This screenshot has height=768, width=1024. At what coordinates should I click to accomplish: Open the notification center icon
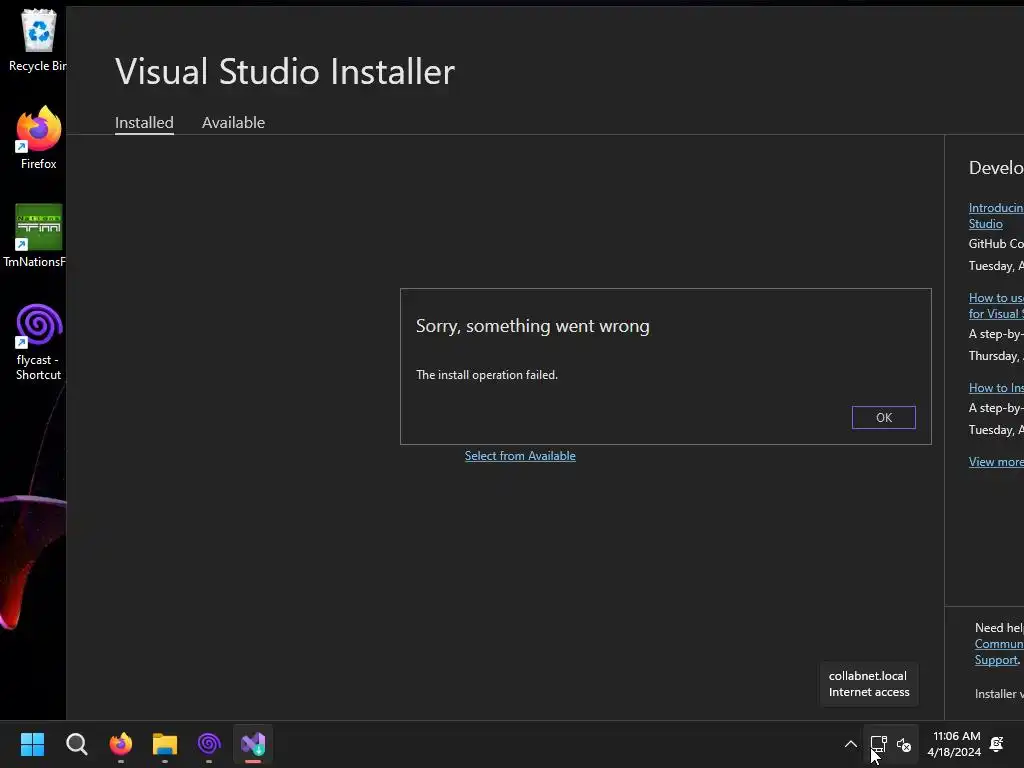click(x=997, y=744)
